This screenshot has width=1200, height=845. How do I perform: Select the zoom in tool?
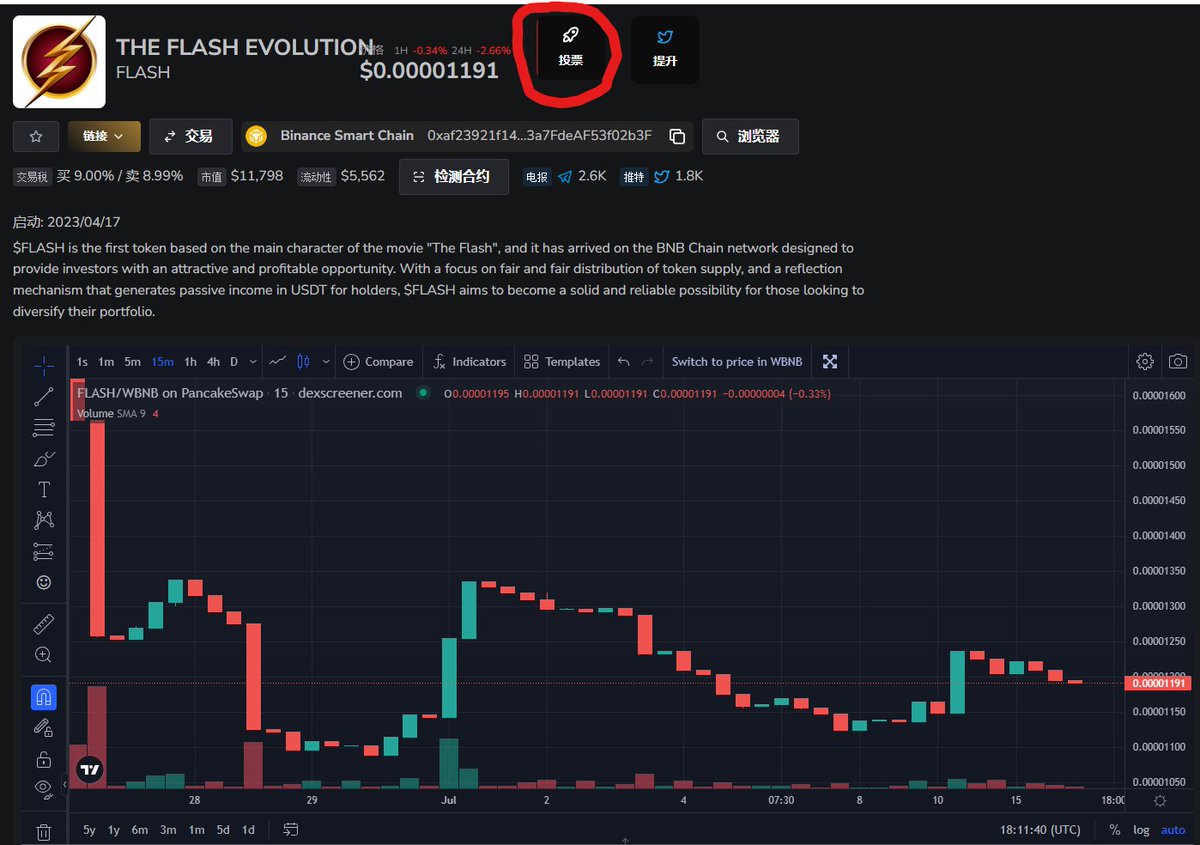coord(44,655)
